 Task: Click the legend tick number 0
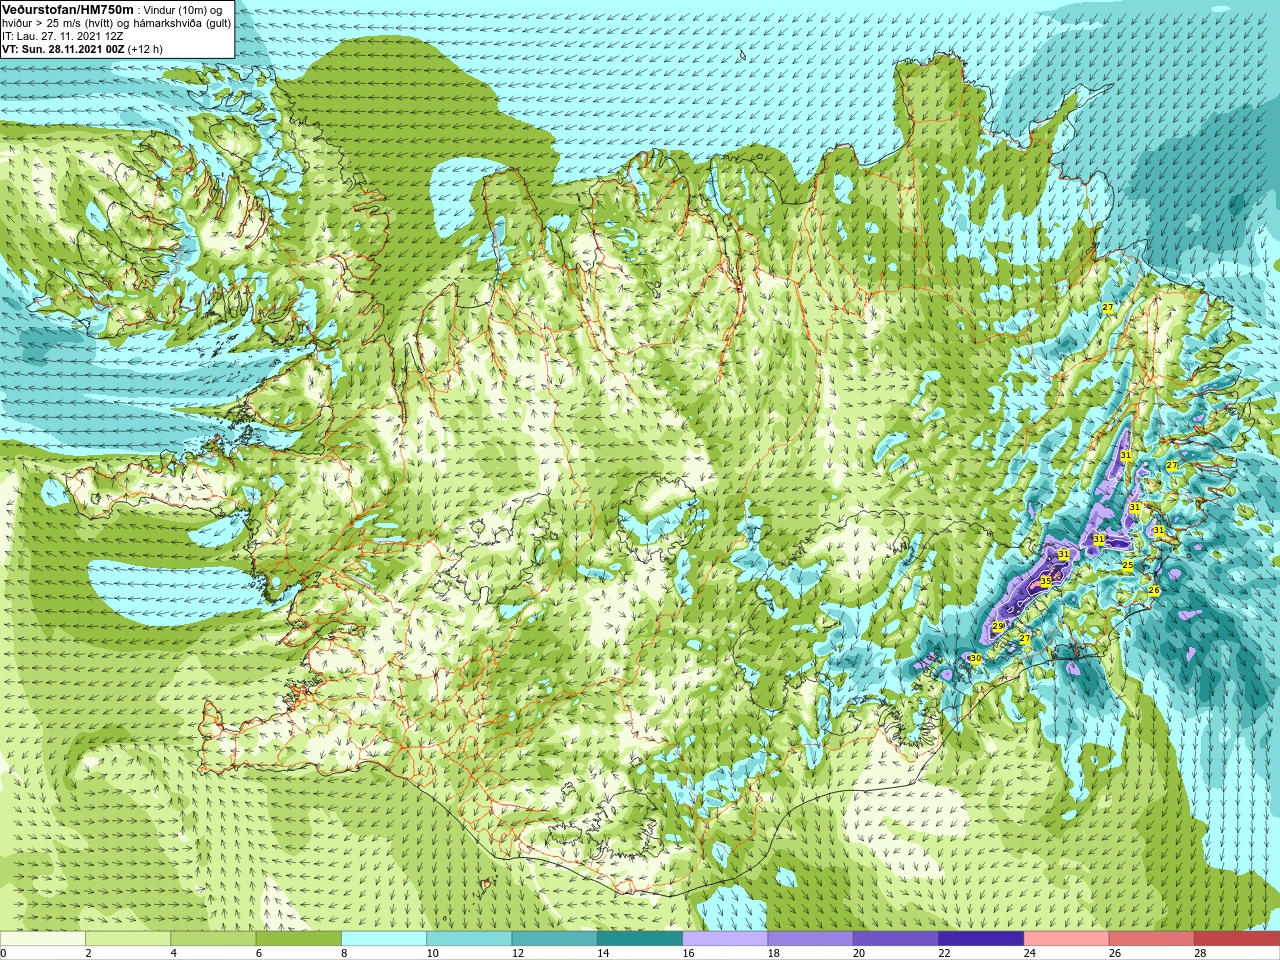[x=4, y=954]
